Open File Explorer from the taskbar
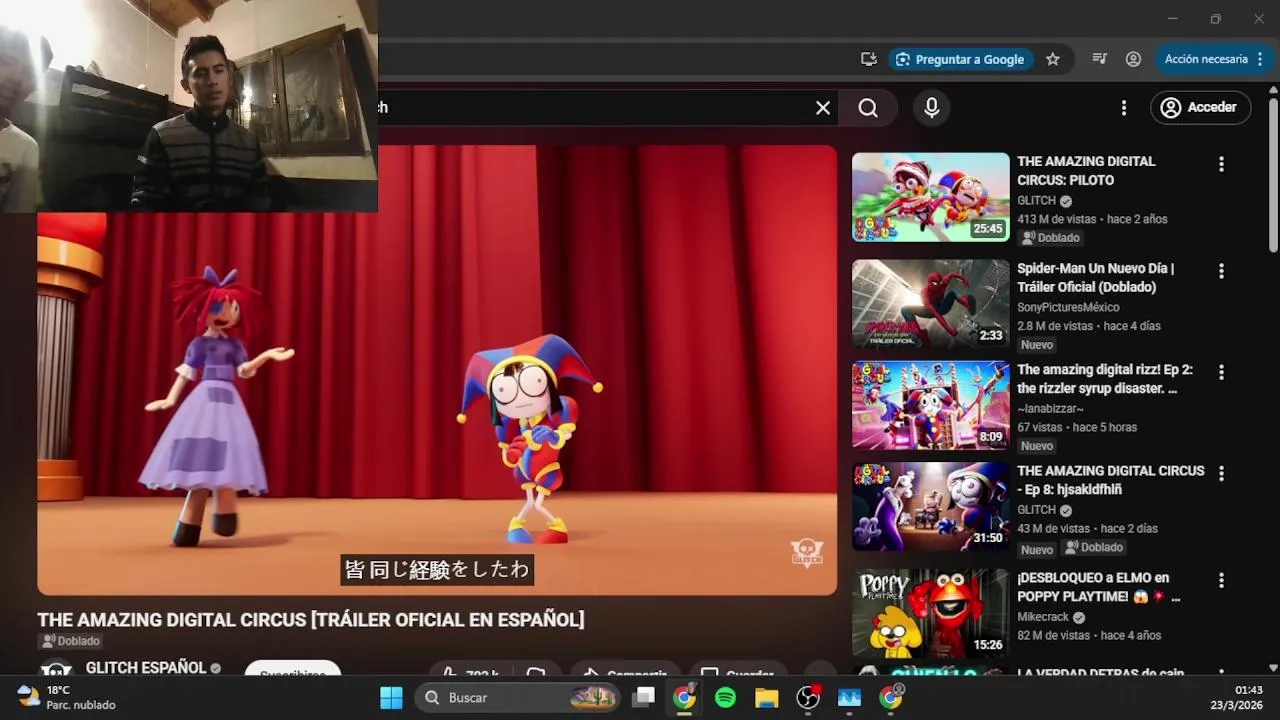 (x=767, y=697)
